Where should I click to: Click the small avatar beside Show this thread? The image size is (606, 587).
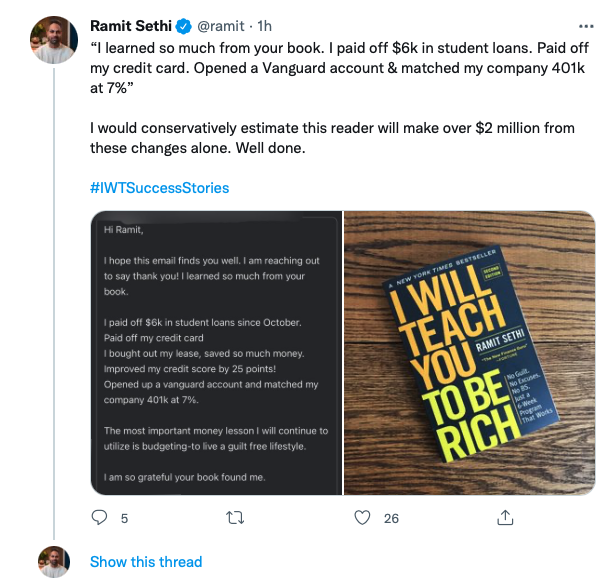click(55, 561)
